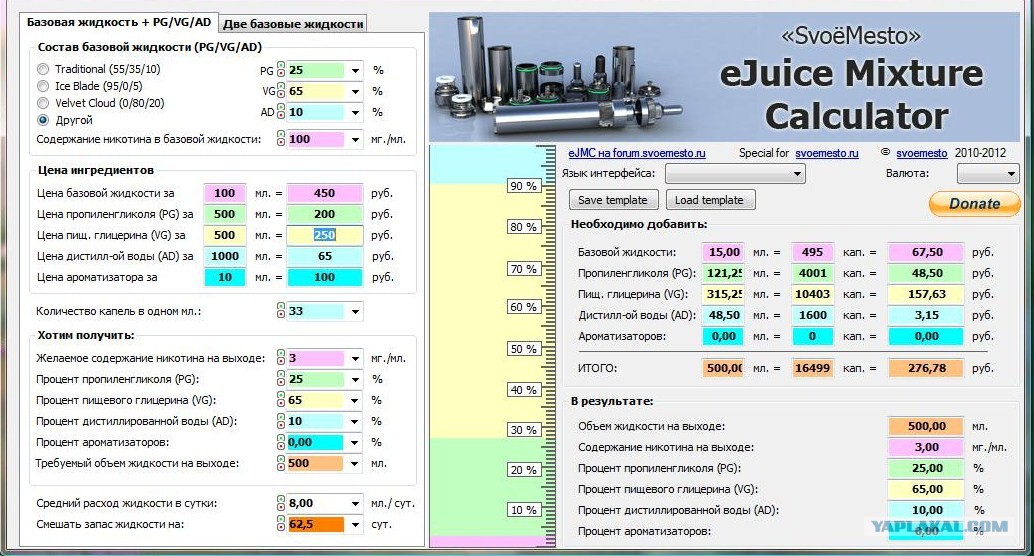
Task: Increase drops per ml with green stepper
Action: 281,307
